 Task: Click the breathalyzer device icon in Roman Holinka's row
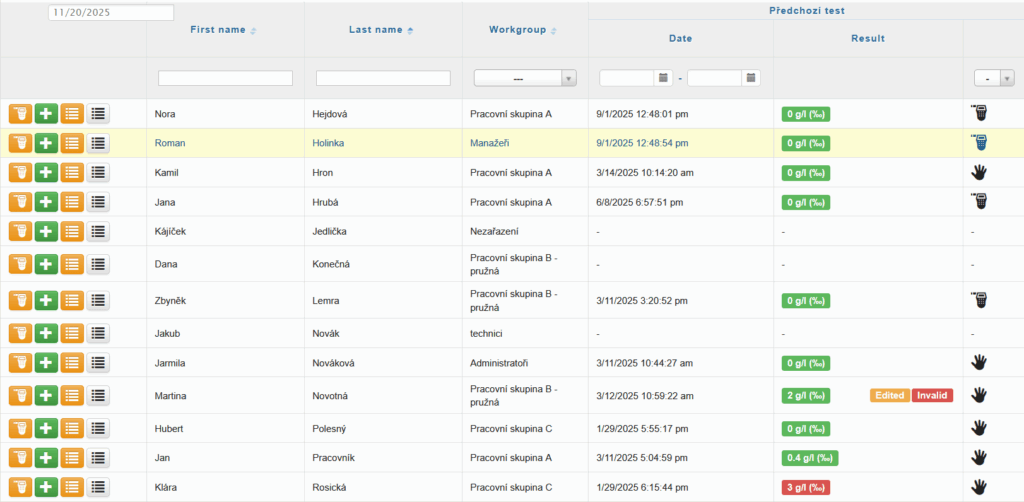click(x=981, y=143)
